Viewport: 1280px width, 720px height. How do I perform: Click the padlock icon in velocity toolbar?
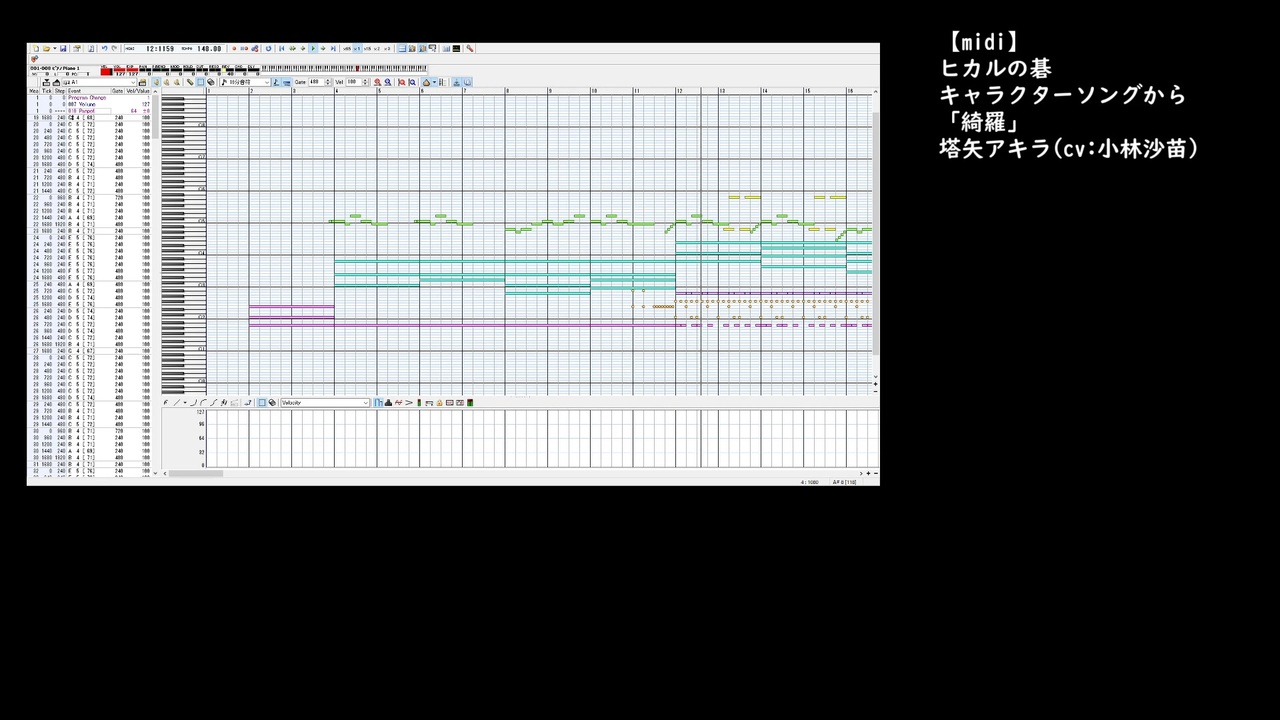pos(439,403)
